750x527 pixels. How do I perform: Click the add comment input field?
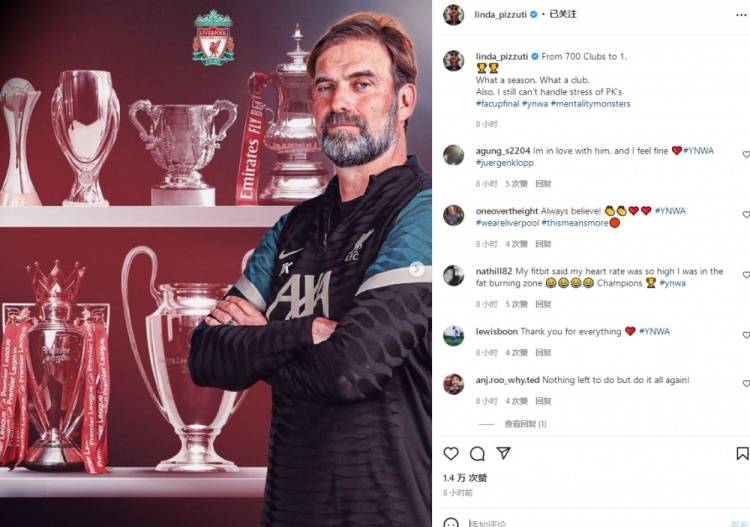[593, 523]
